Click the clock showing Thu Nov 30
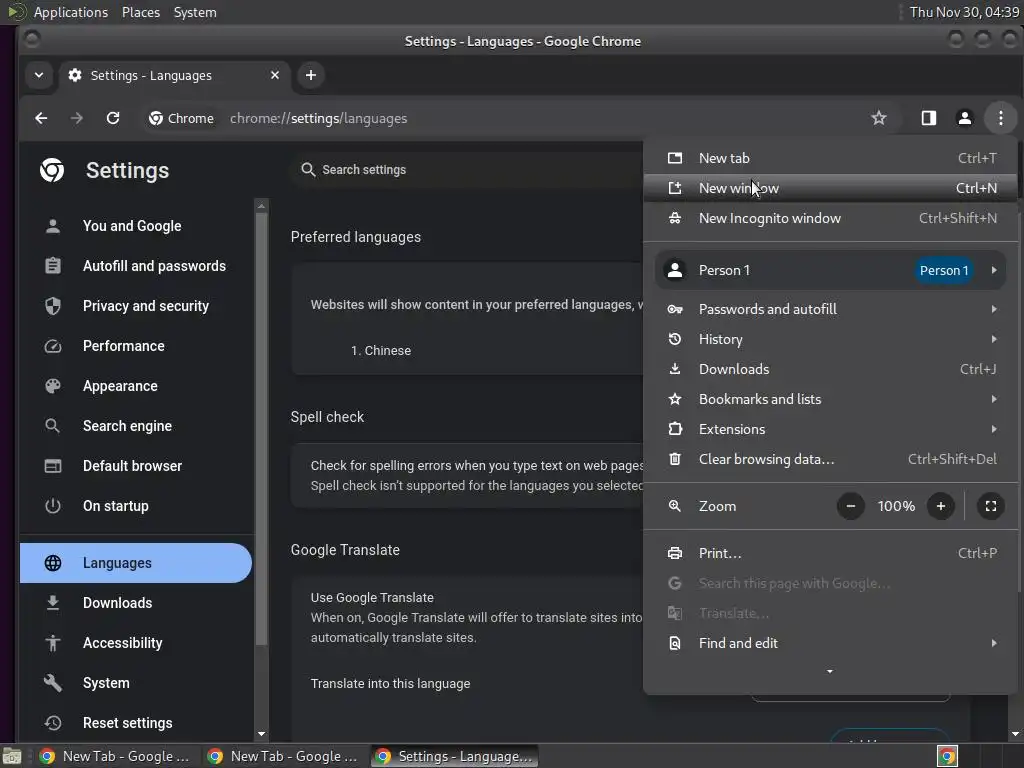Viewport: 1024px width, 768px height. pyautogui.click(x=964, y=12)
